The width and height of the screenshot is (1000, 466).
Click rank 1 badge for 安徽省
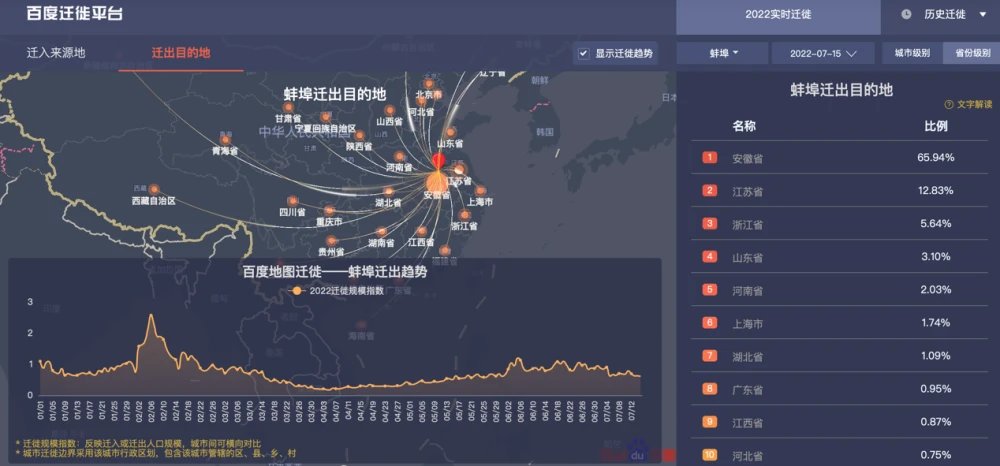point(710,157)
